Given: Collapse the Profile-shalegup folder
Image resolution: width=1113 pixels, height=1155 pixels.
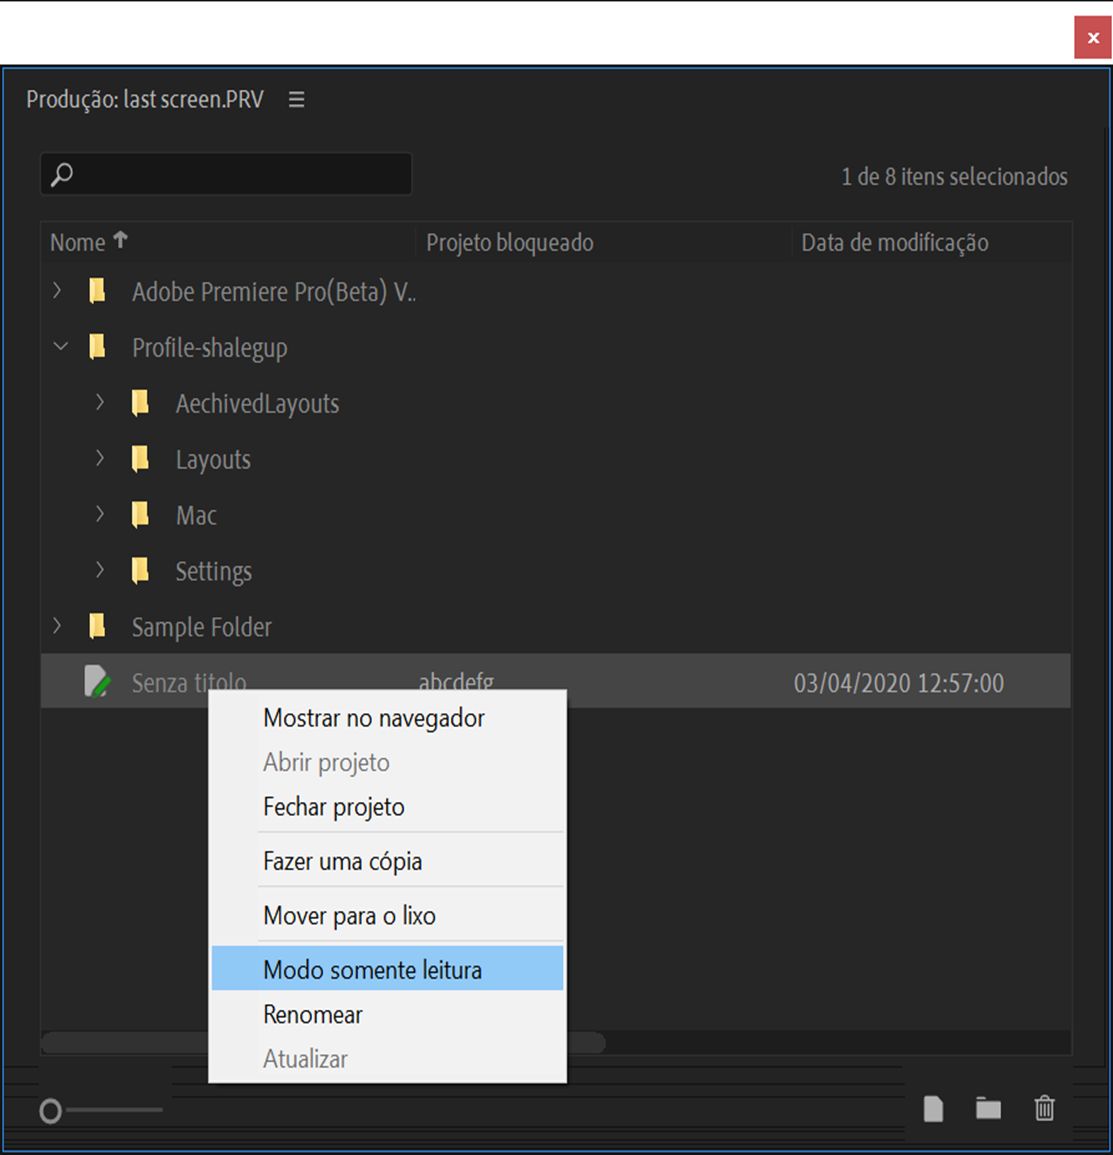Looking at the screenshot, I should click(x=58, y=346).
